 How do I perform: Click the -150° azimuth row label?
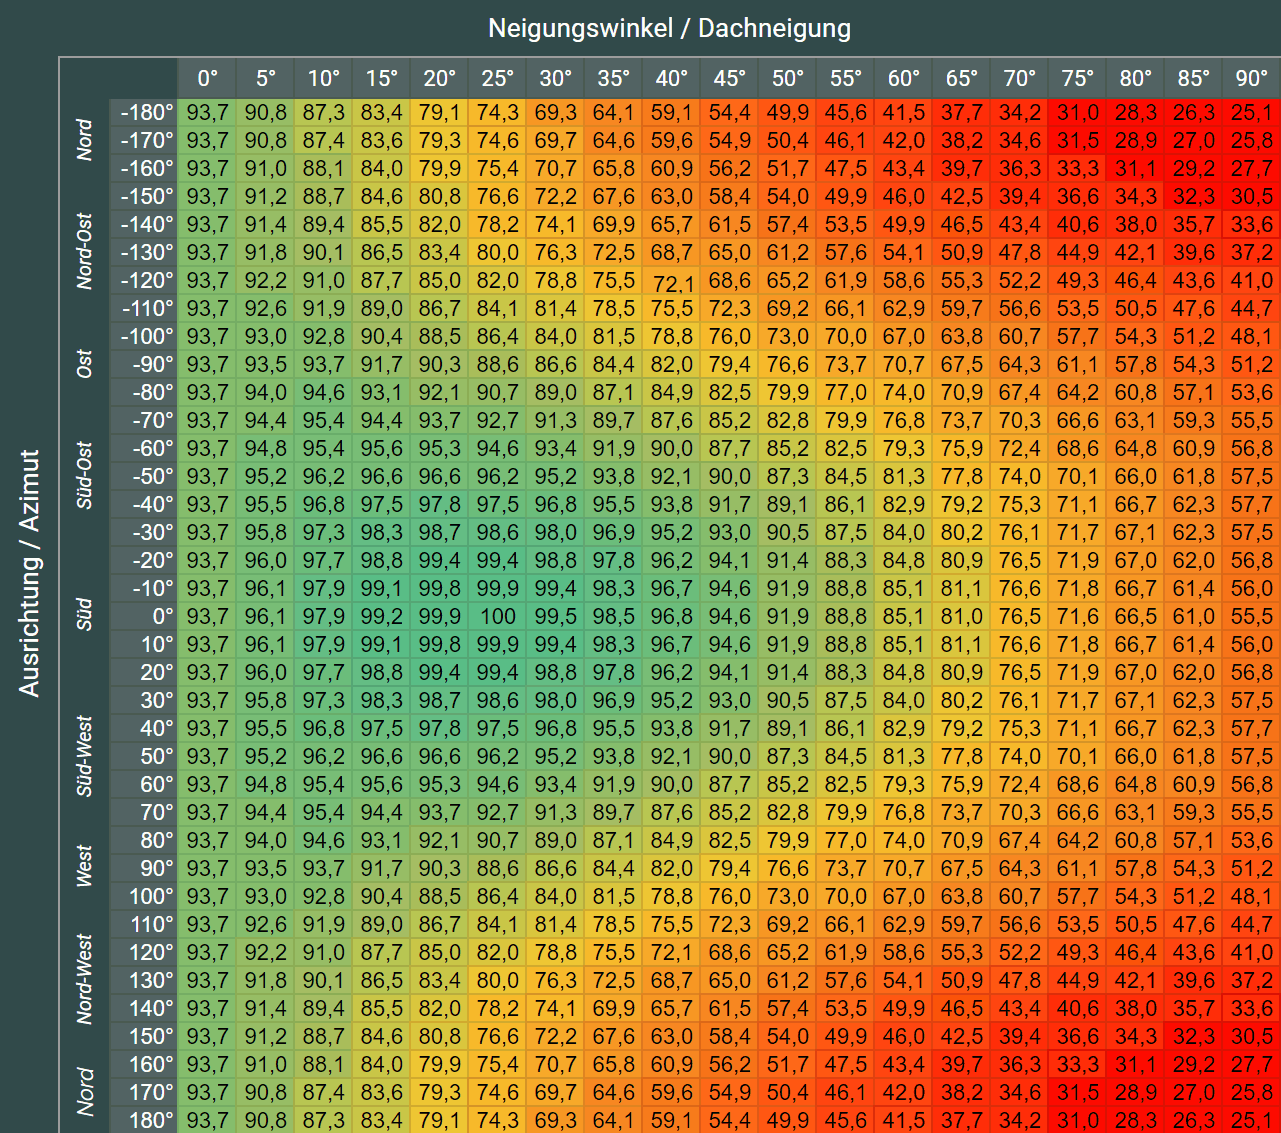tap(144, 197)
